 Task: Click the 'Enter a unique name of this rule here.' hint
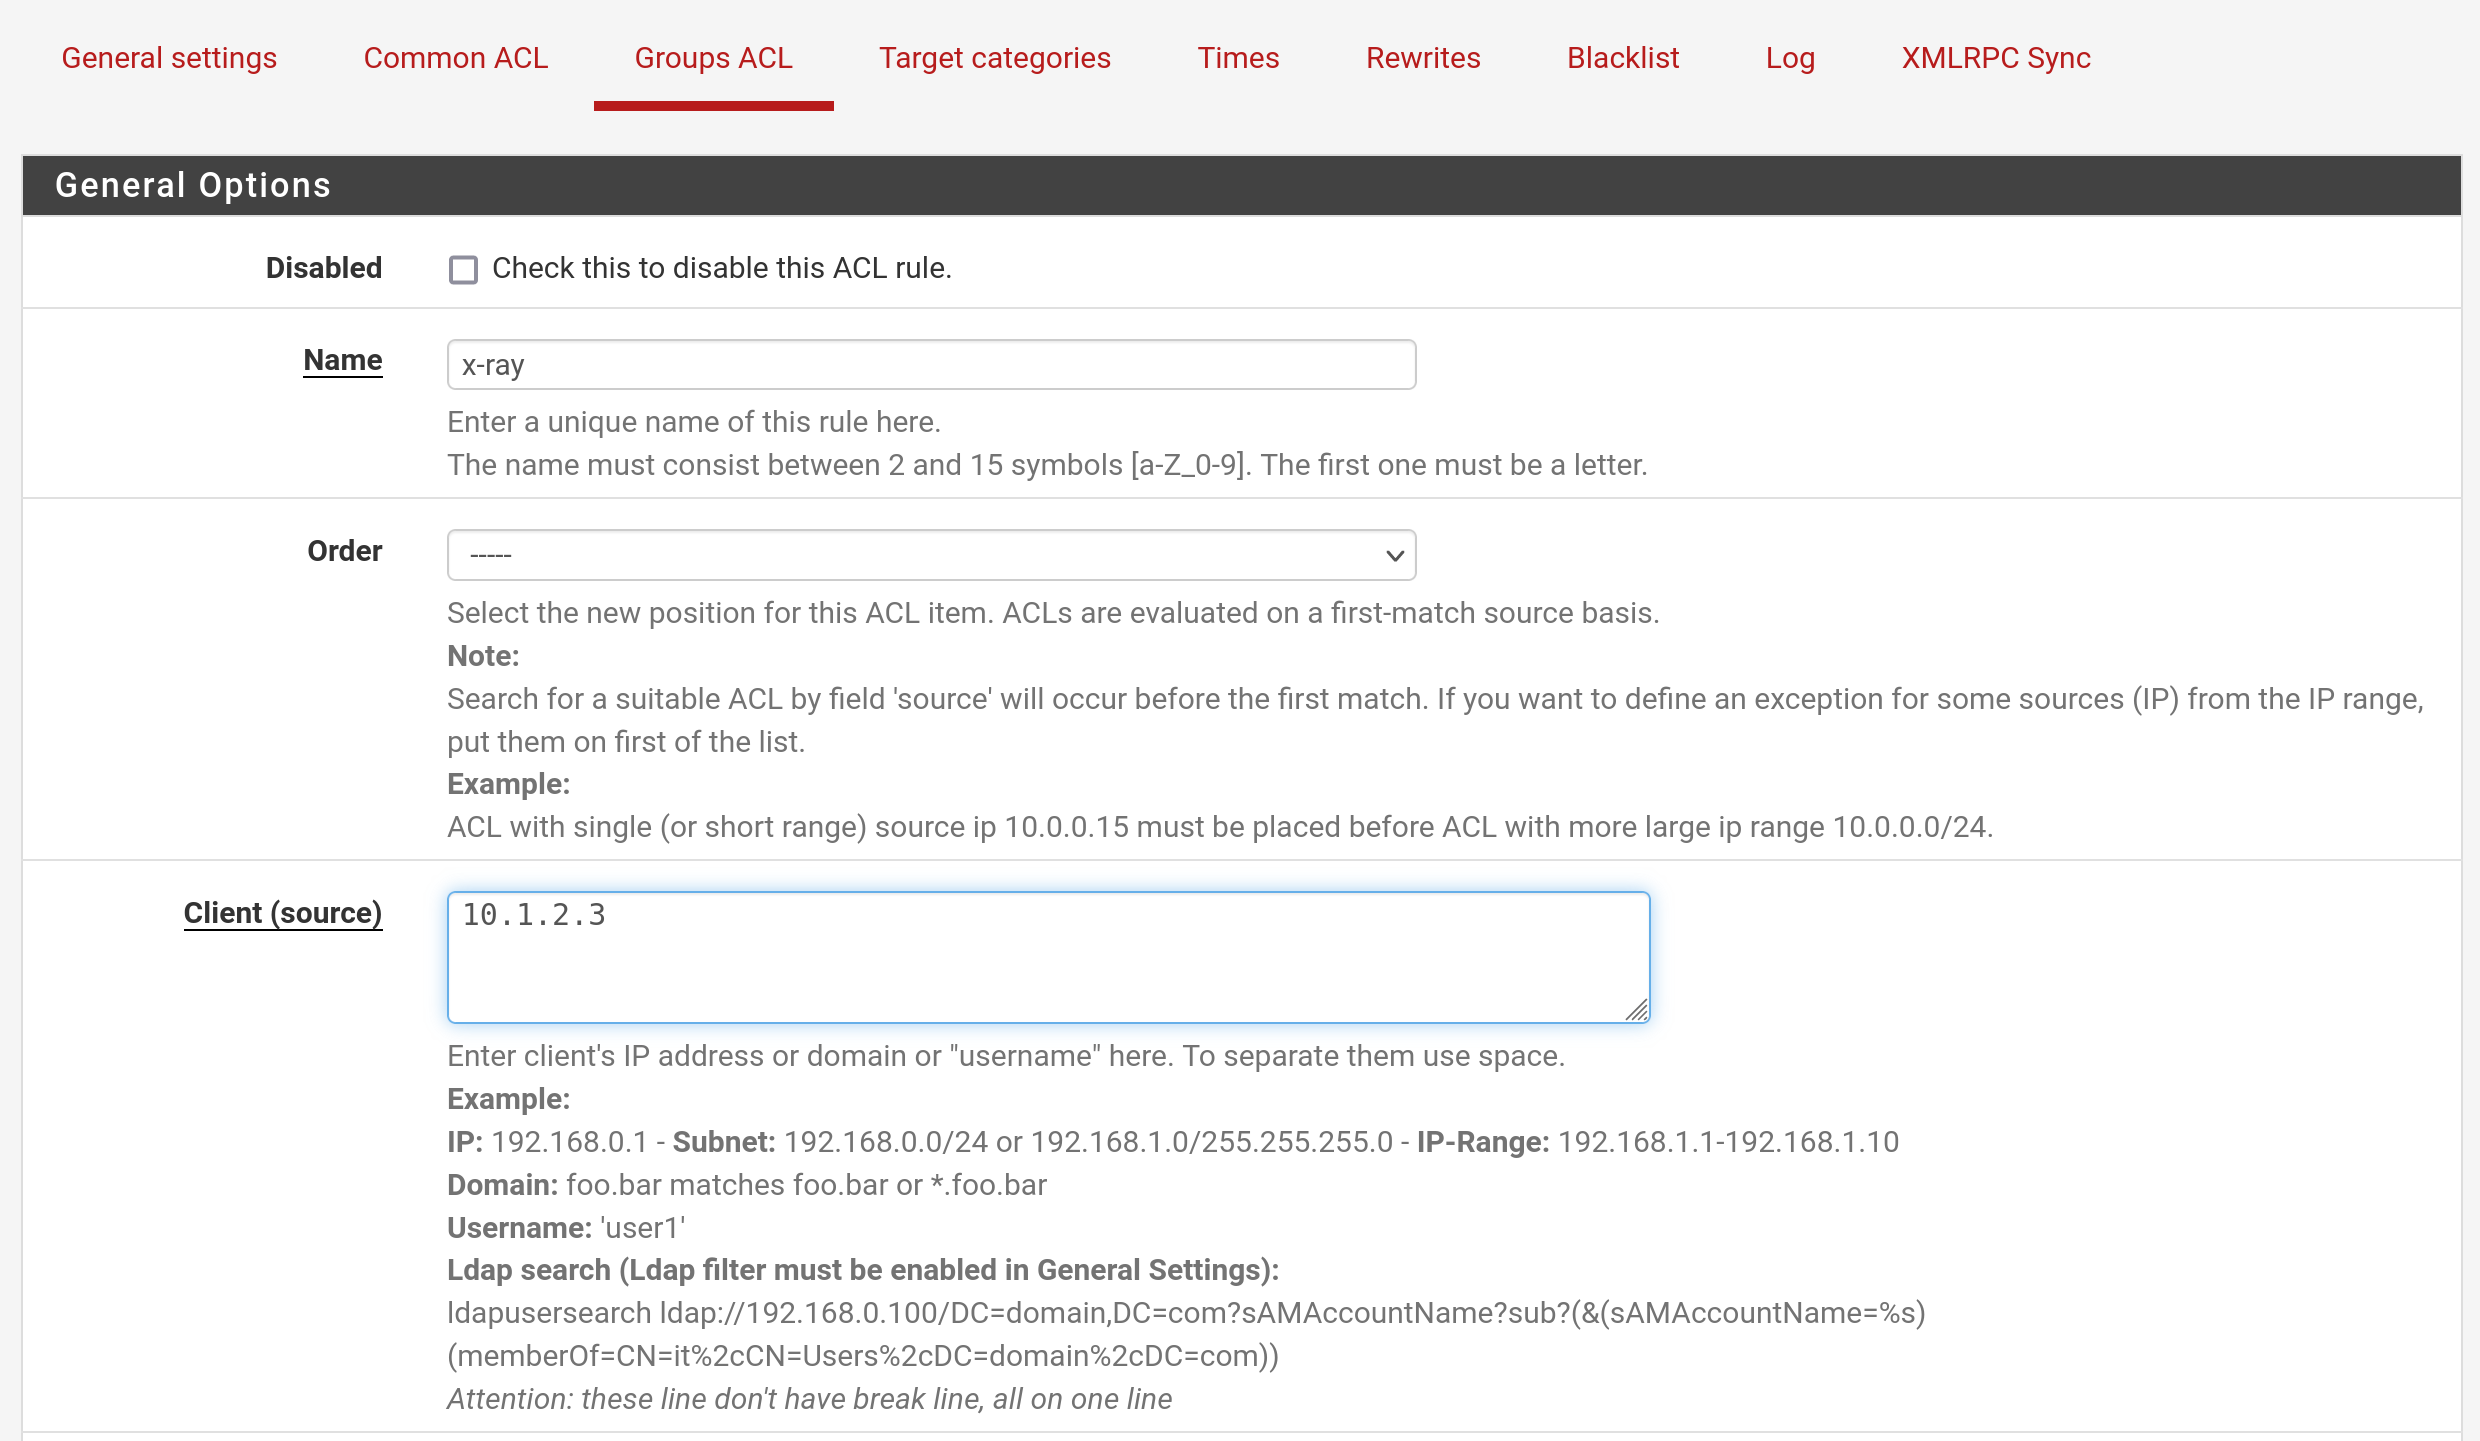pos(694,421)
